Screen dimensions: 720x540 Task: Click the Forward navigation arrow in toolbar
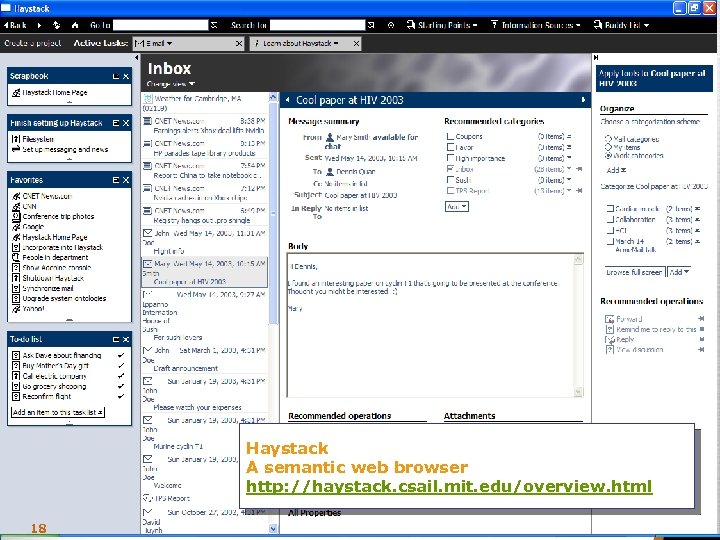click(39, 25)
